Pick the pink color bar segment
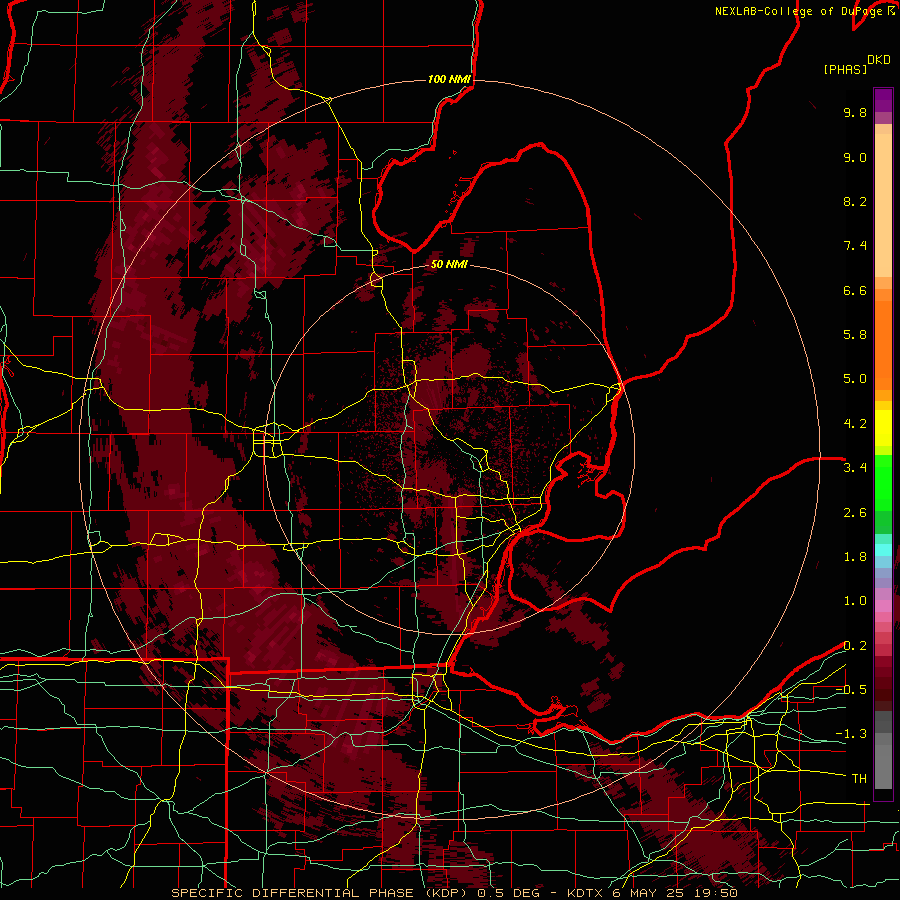The image size is (900, 900). click(883, 606)
